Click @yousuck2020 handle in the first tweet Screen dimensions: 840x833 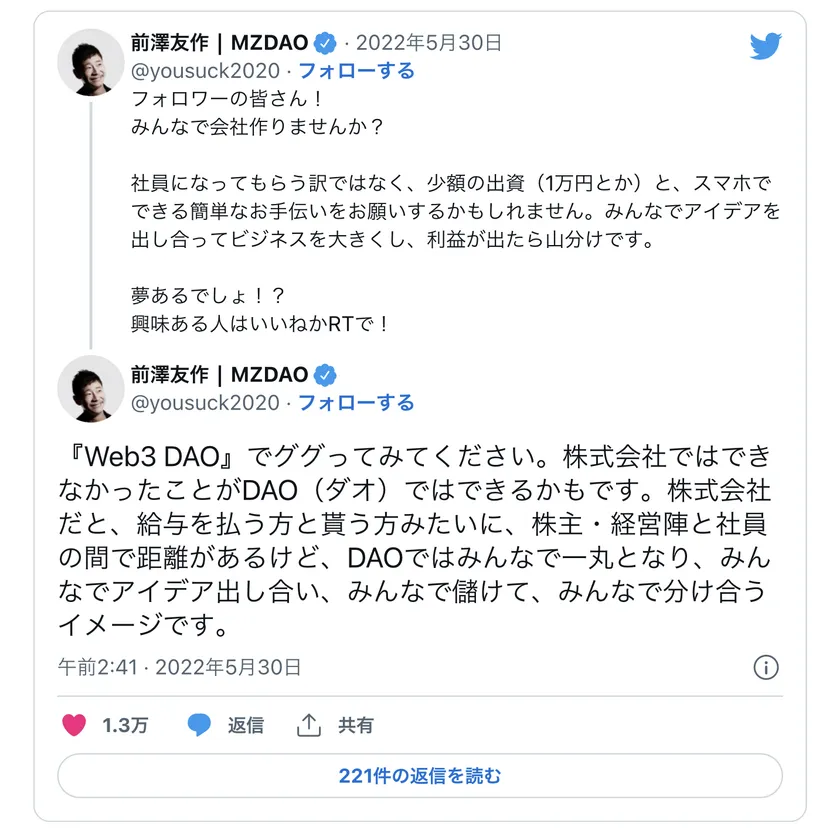[x=205, y=71]
